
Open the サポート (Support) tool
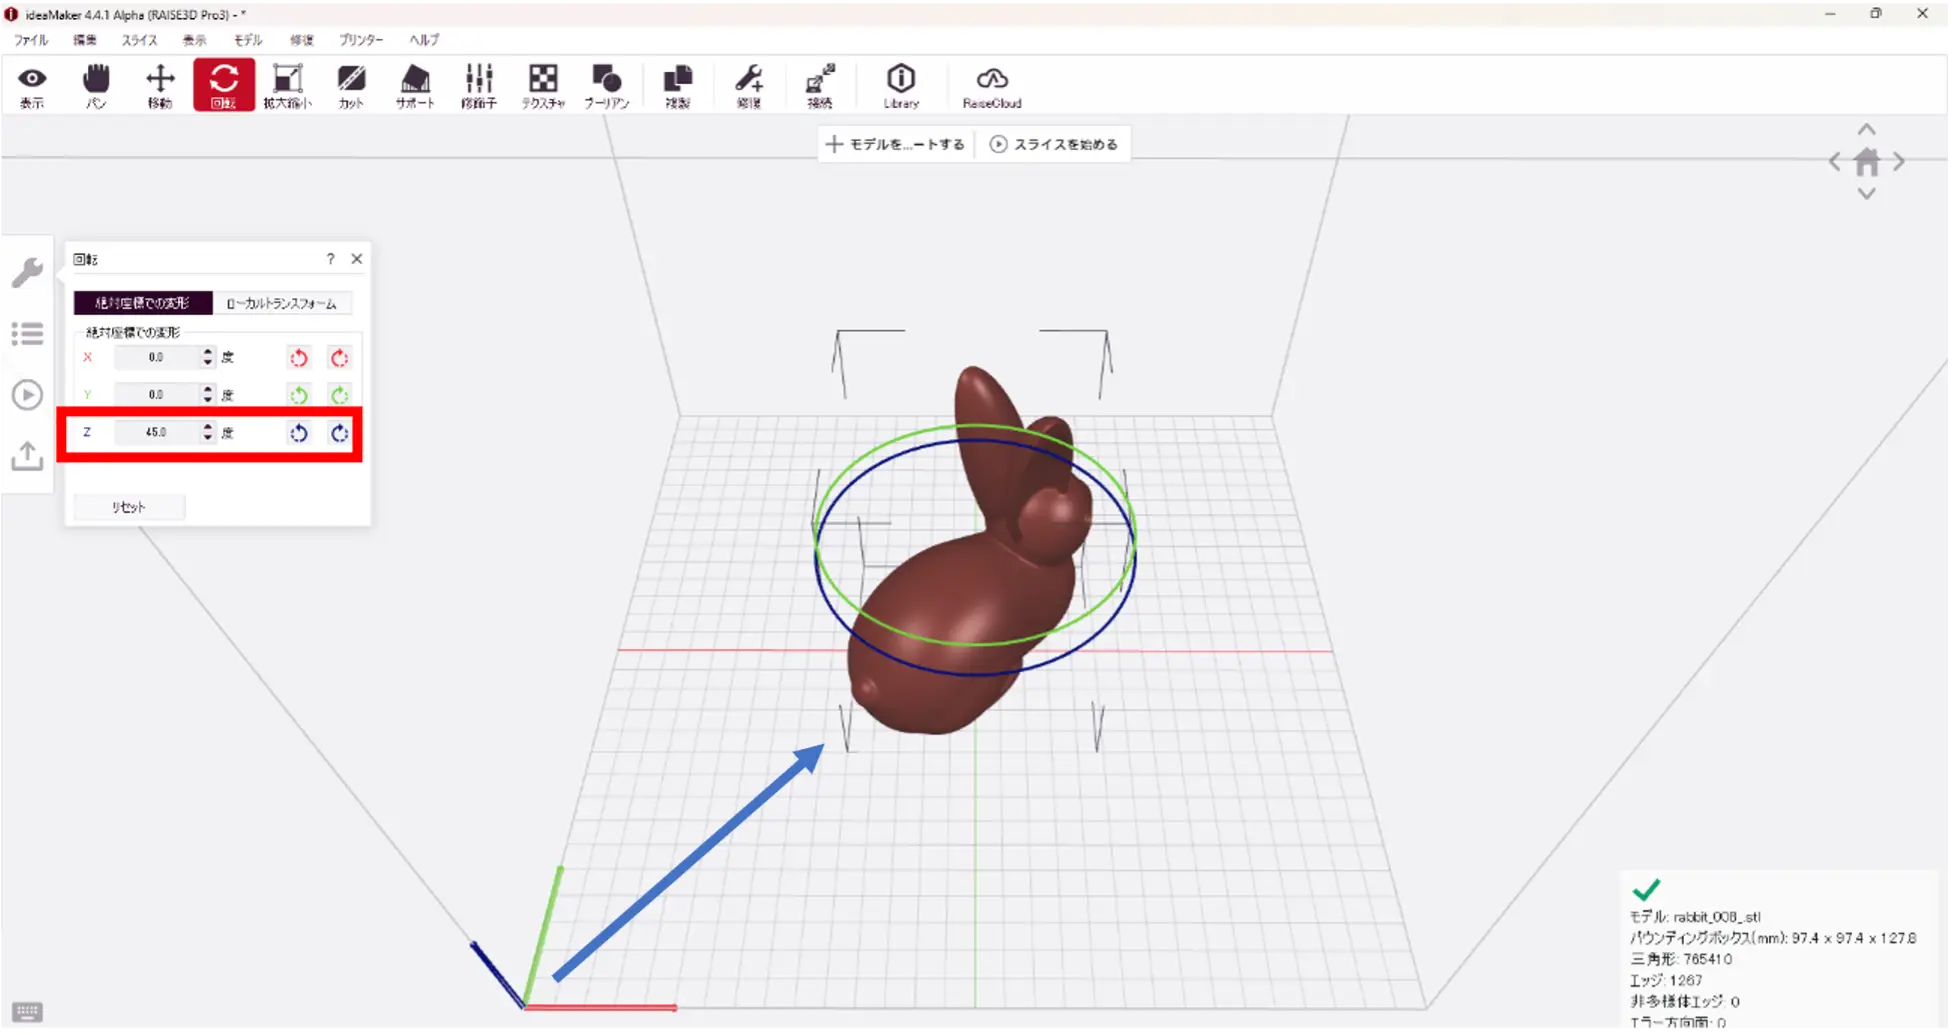tap(415, 86)
